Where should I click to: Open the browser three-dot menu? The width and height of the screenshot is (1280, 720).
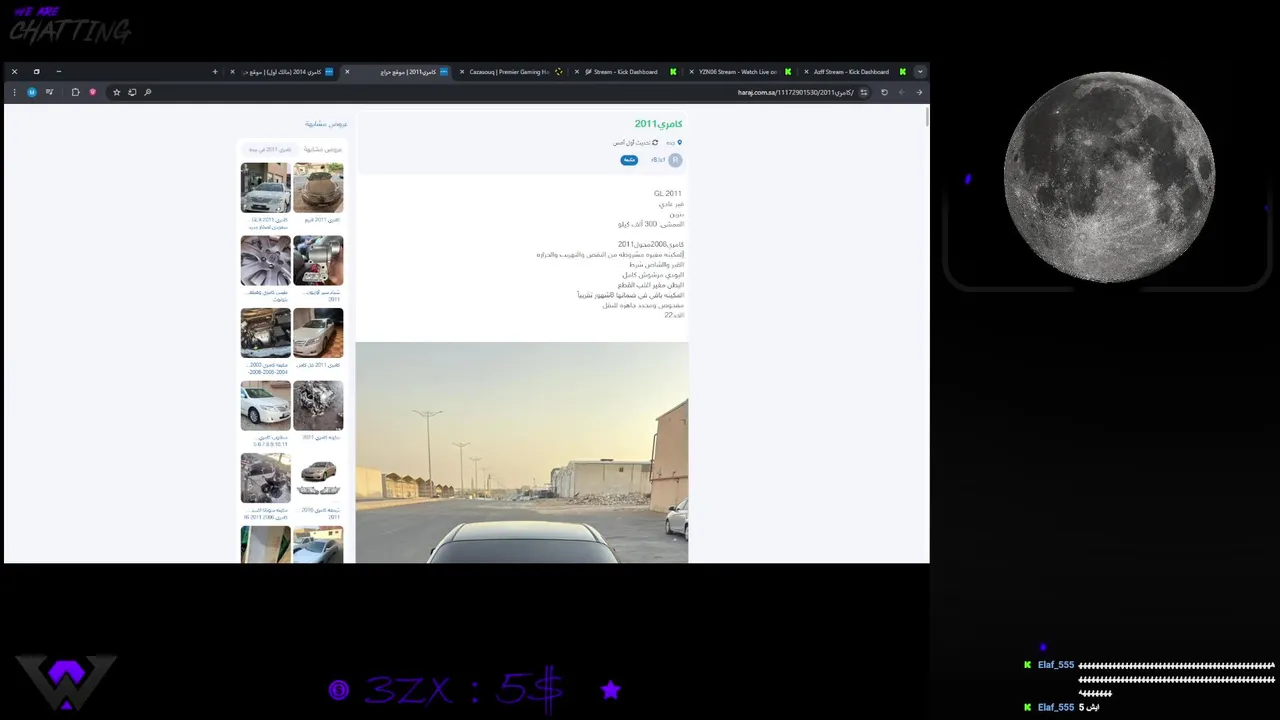coord(14,92)
